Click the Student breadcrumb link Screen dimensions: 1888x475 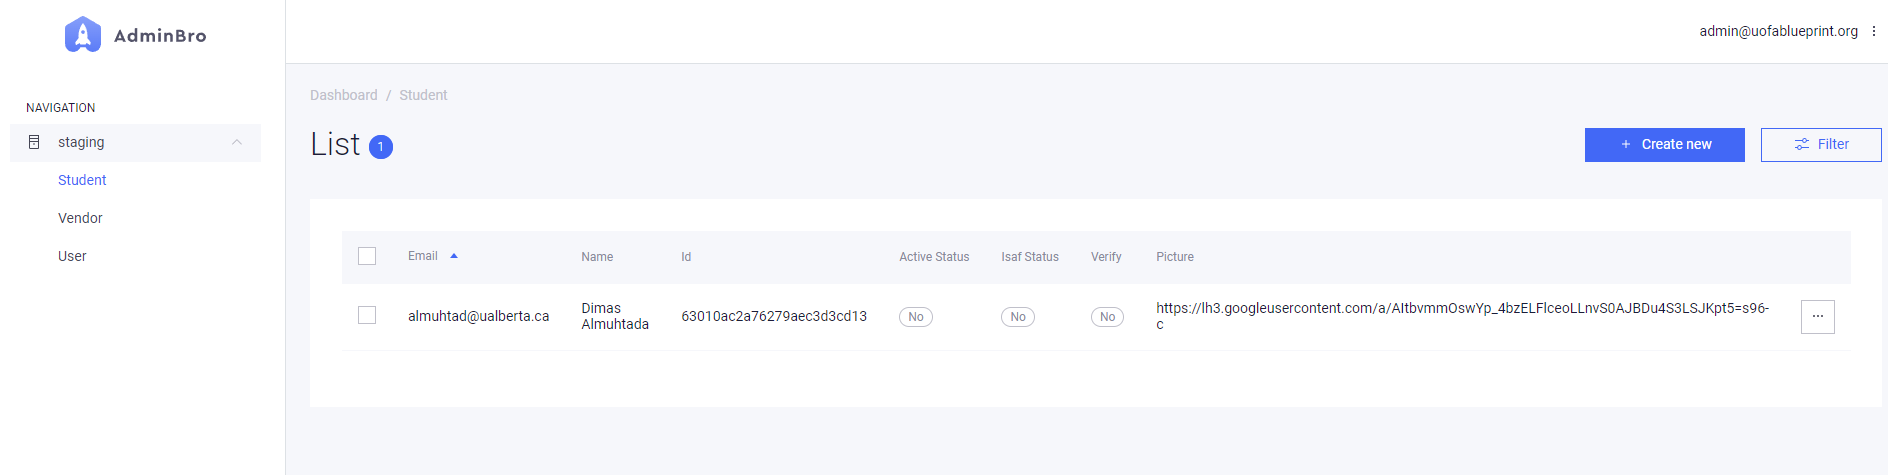click(423, 95)
